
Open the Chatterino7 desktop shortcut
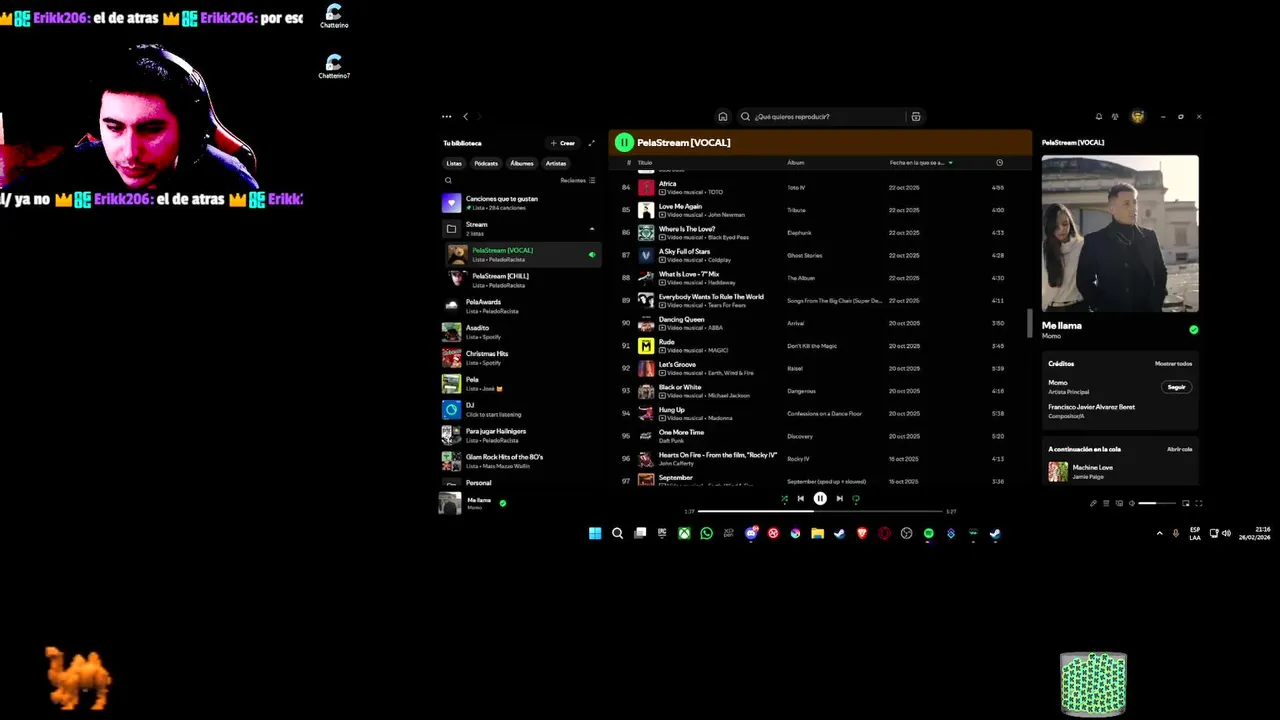click(334, 66)
